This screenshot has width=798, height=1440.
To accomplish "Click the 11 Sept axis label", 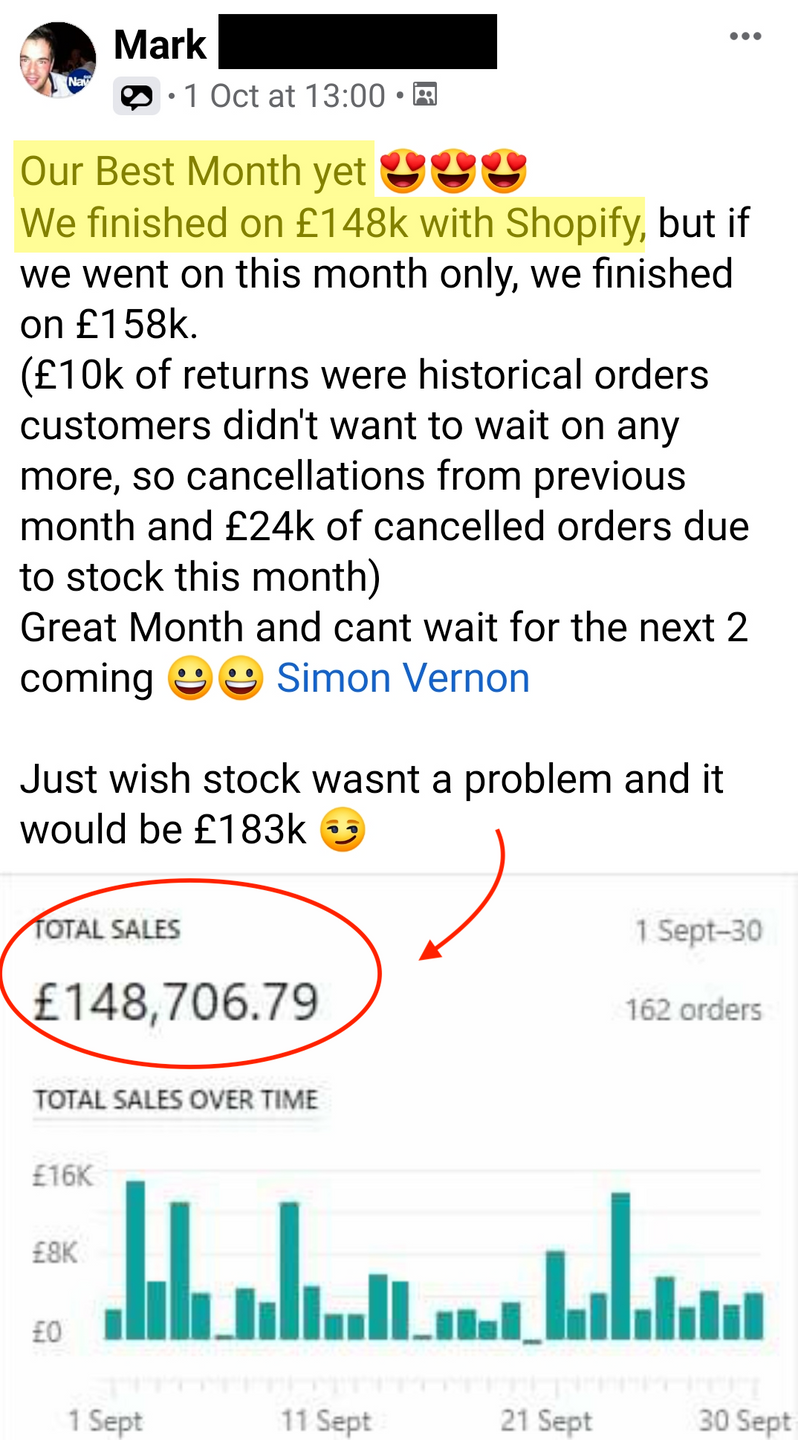I will pos(326,1421).
